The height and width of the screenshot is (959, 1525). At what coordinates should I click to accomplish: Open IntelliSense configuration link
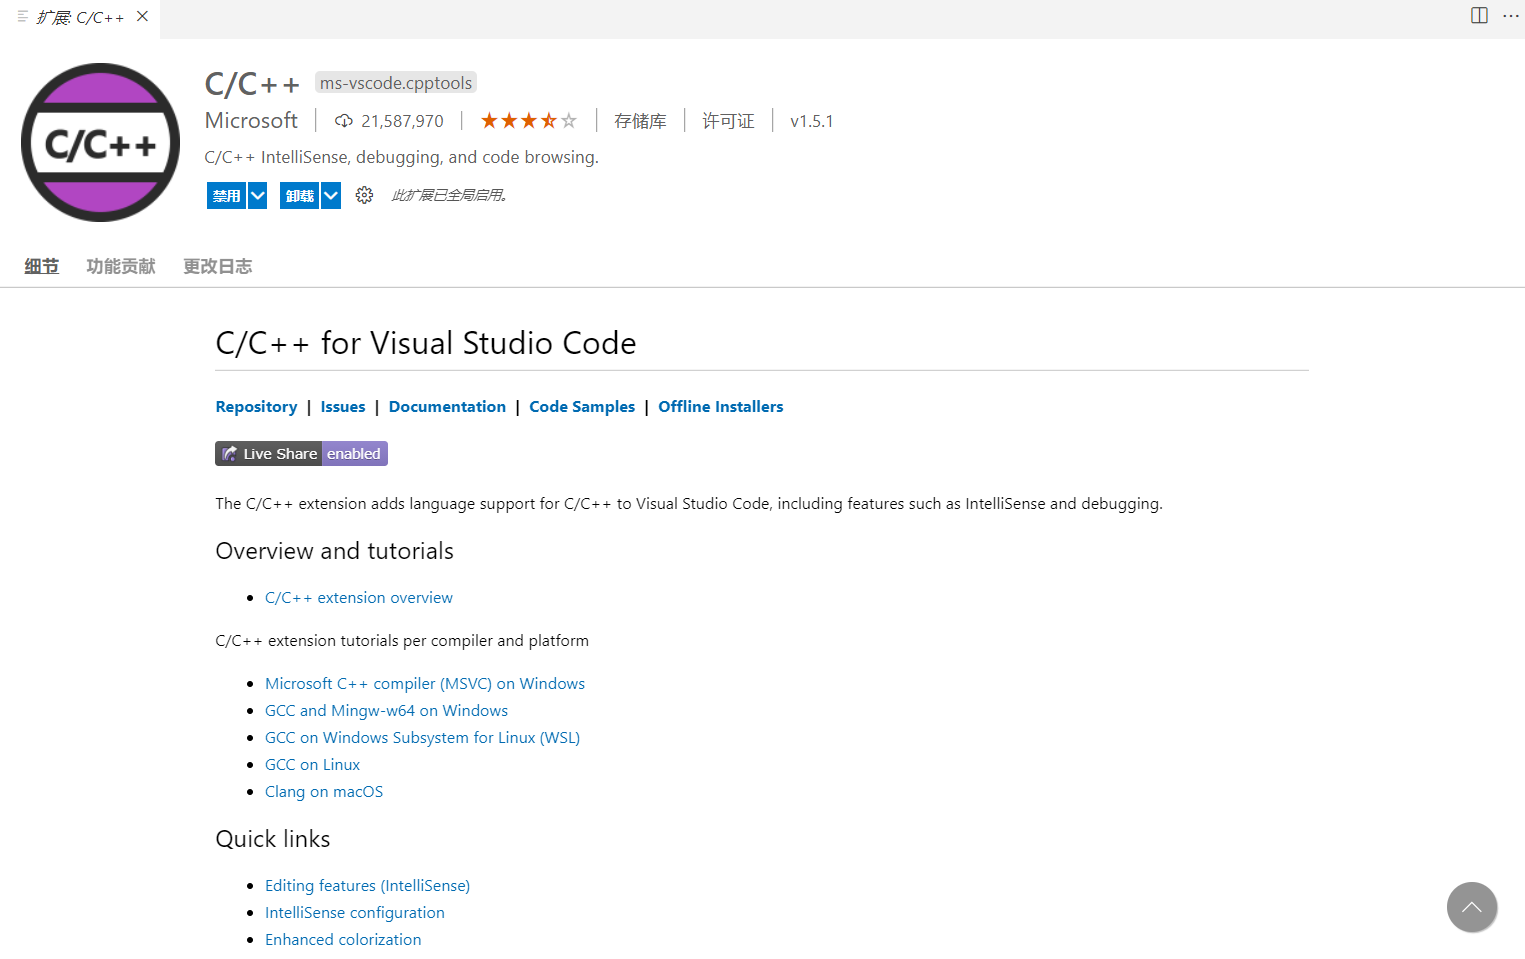click(x=355, y=913)
